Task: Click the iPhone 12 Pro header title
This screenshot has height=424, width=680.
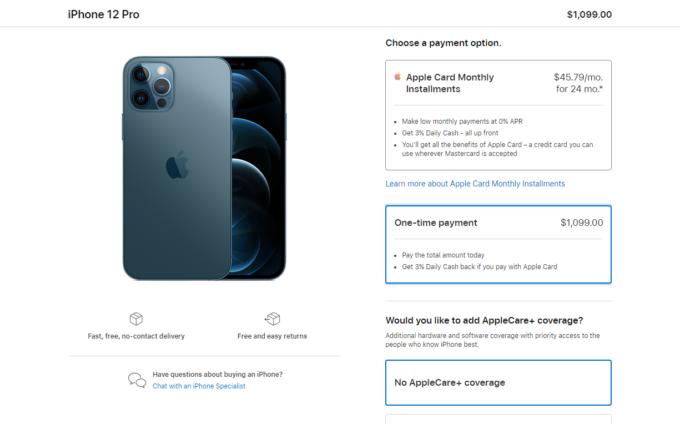Action: pos(103,14)
